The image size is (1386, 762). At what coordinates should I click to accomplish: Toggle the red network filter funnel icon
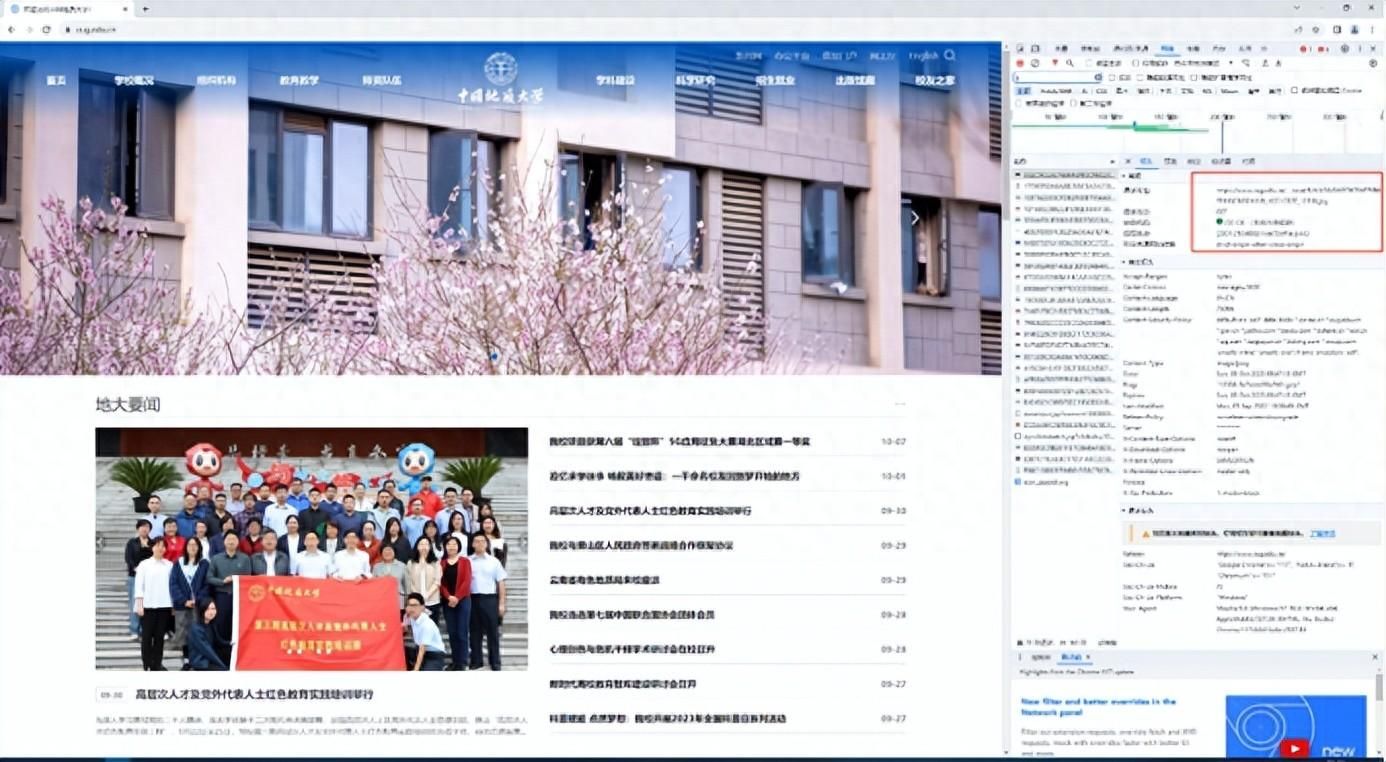click(1053, 62)
